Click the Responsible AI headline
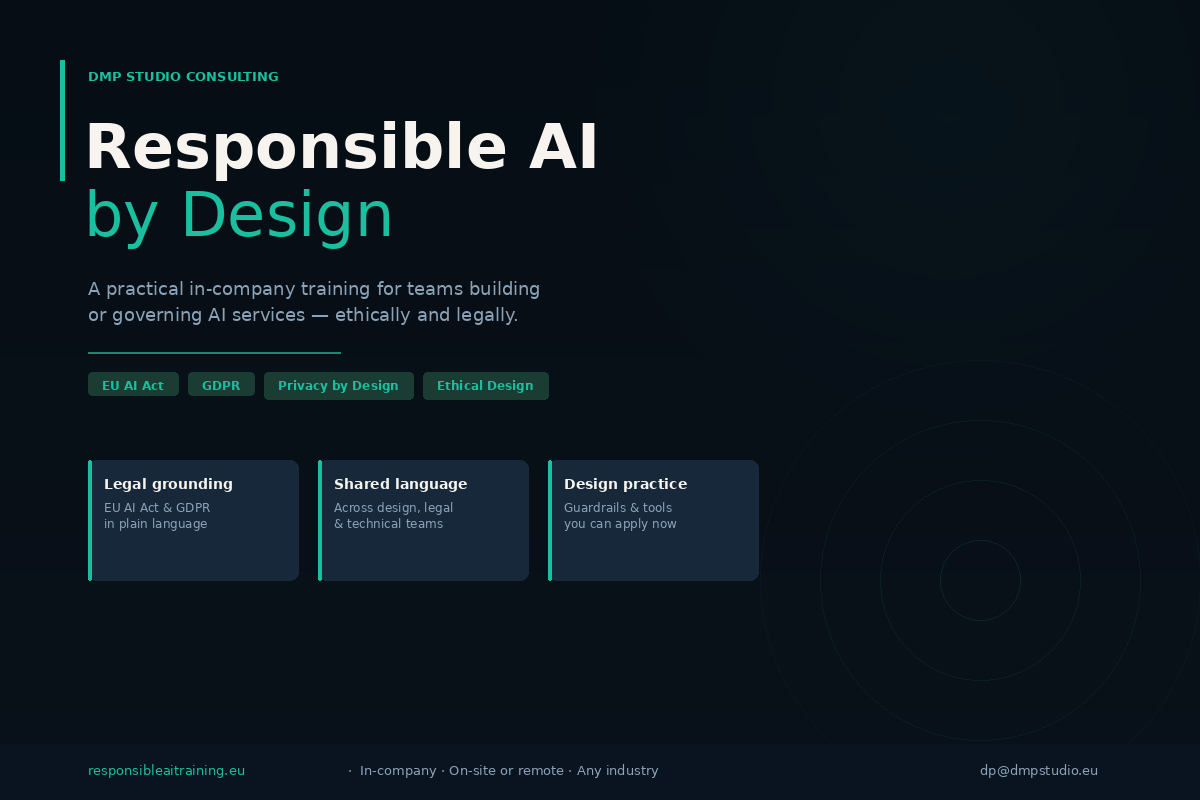 pos(342,148)
